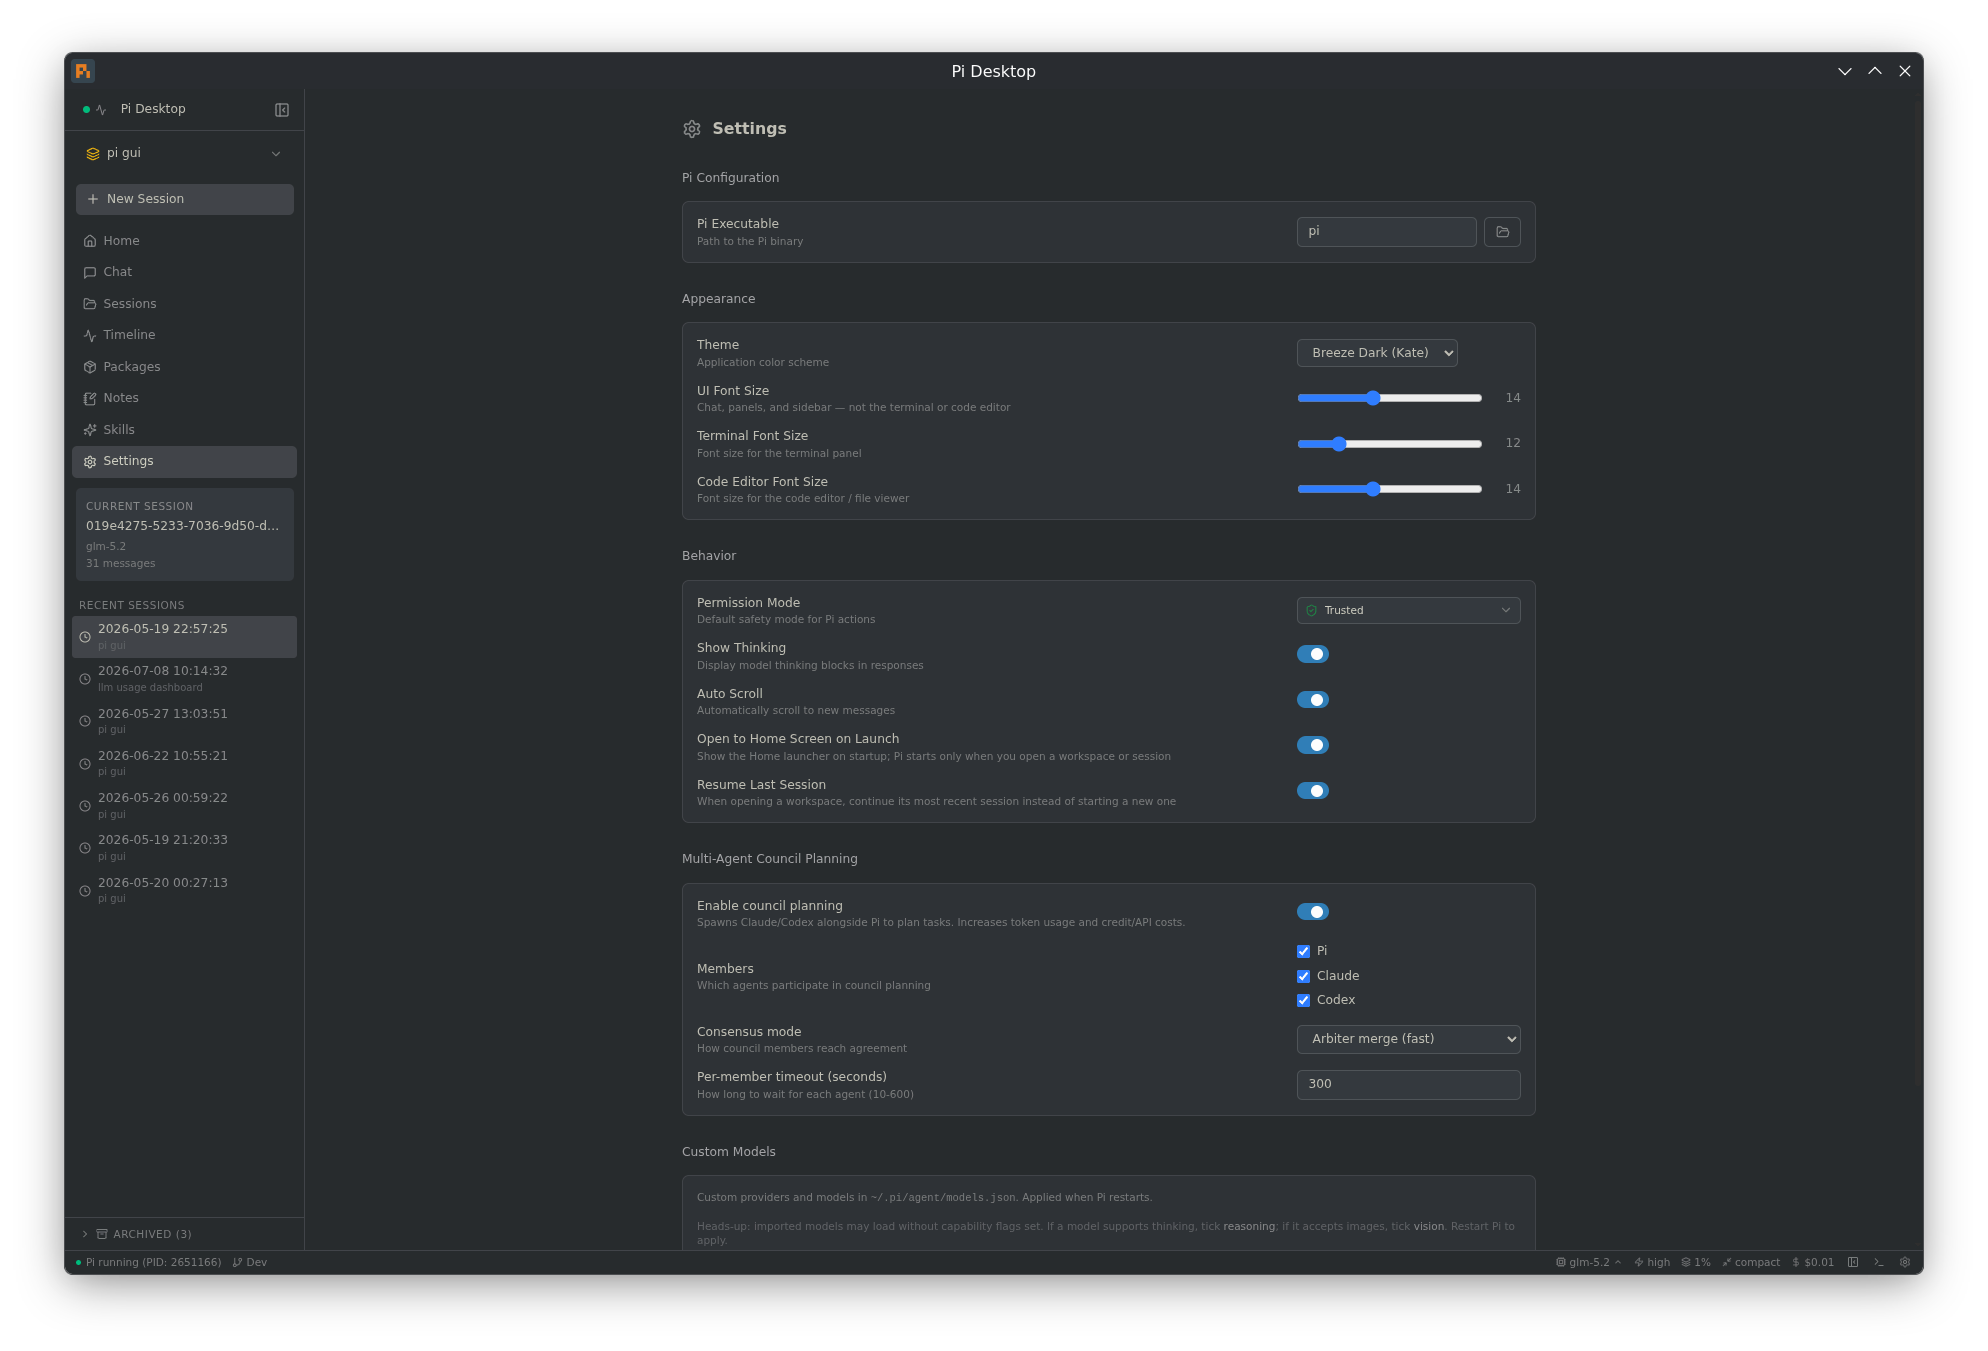This screenshot has width=1988, height=1351.
Task: Open the Packages view
Action: pyautogui.click(x=184, y=367)
